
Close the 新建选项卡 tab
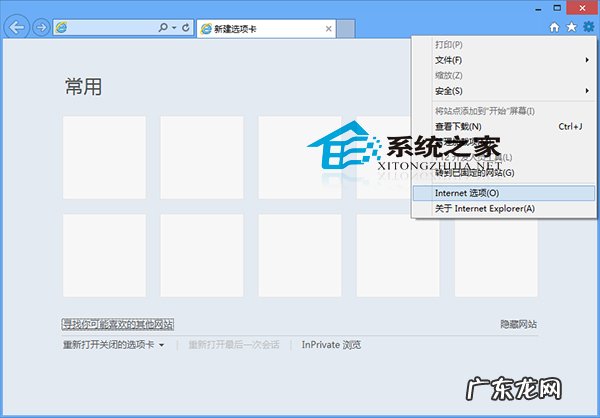pos(328,29)
